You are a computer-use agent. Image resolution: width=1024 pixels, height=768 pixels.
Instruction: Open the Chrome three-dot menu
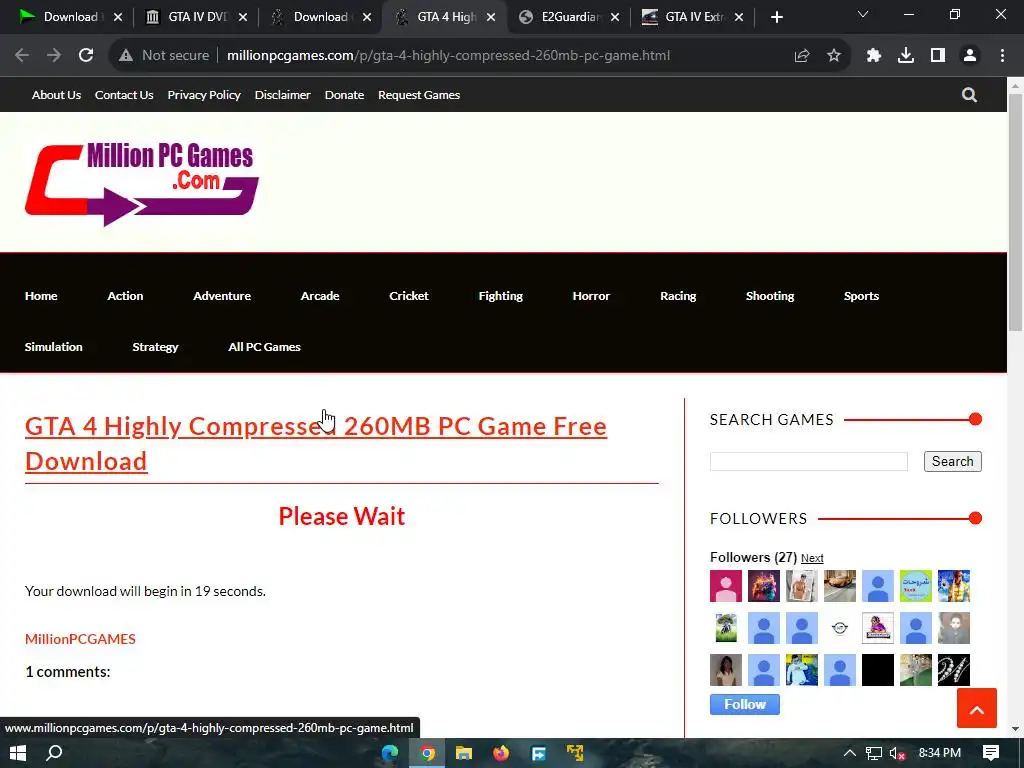click(1002, 56)
